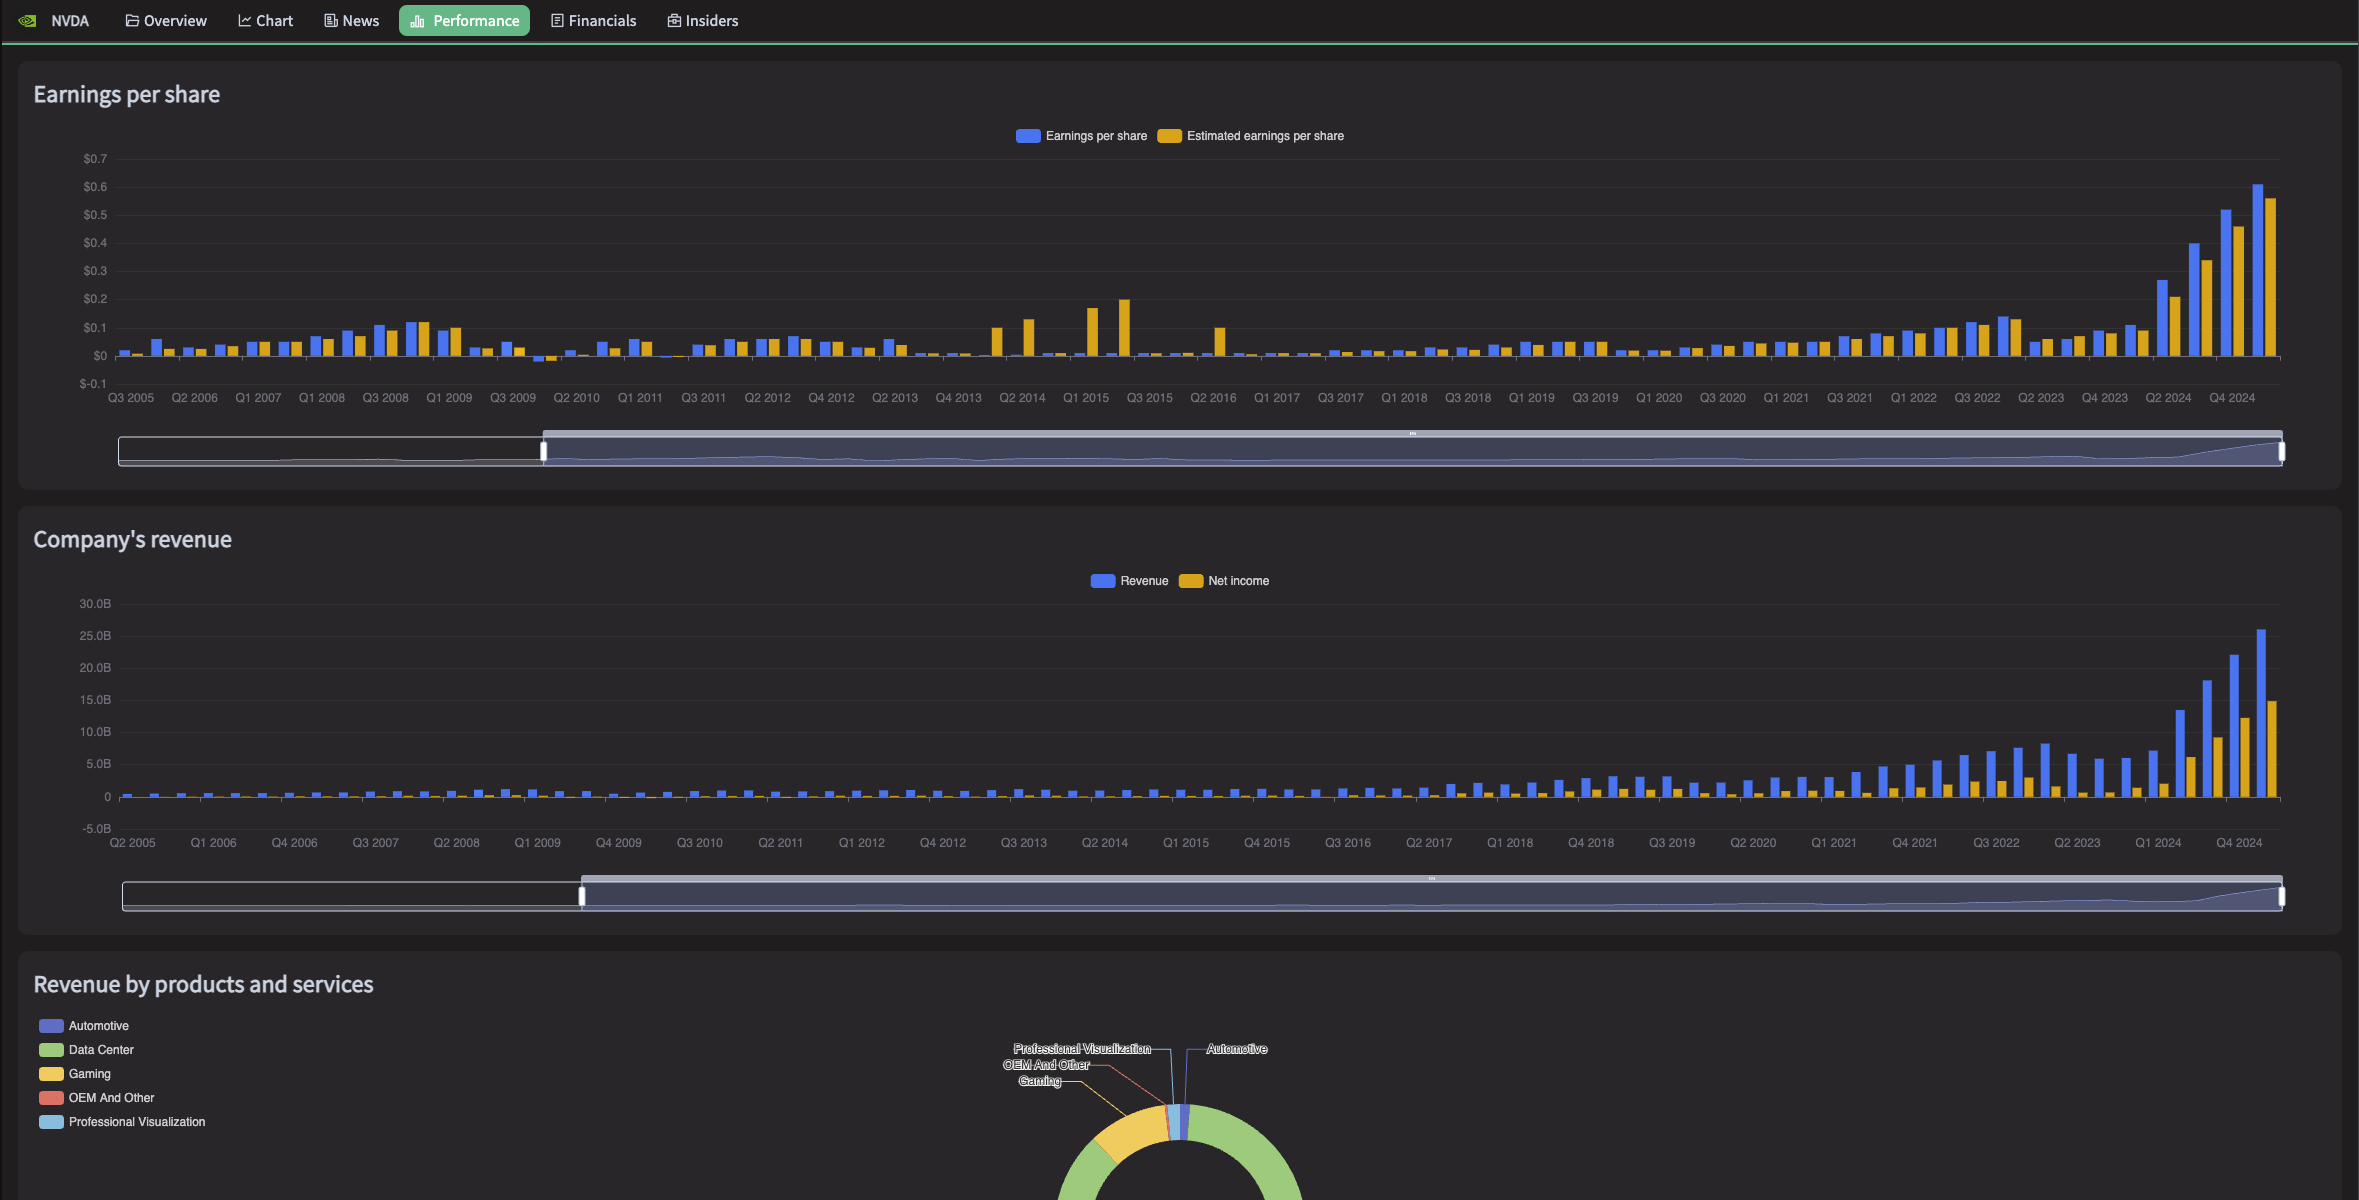This screenshot has width=2359, height=1200.
Task: Click left handle of earnings range slider
Action: click(x=544, y=451)
